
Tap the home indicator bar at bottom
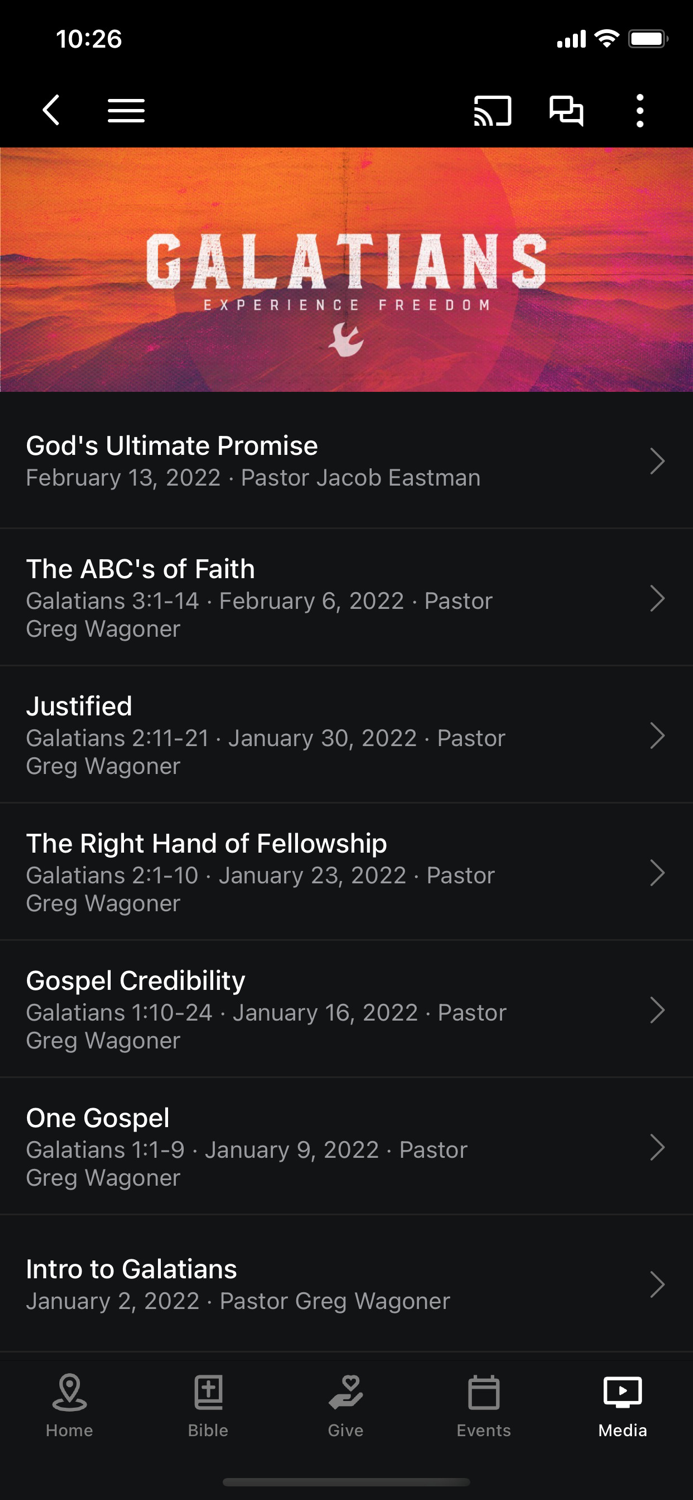(346, 1483)
